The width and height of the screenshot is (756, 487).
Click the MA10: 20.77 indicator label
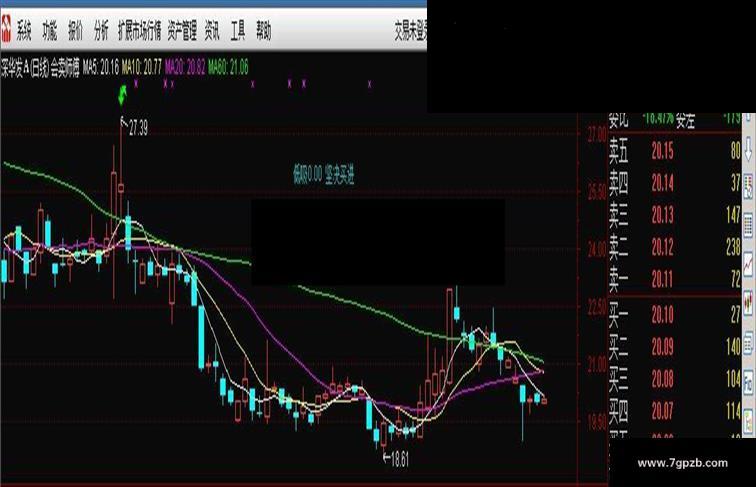pos(142,68)
